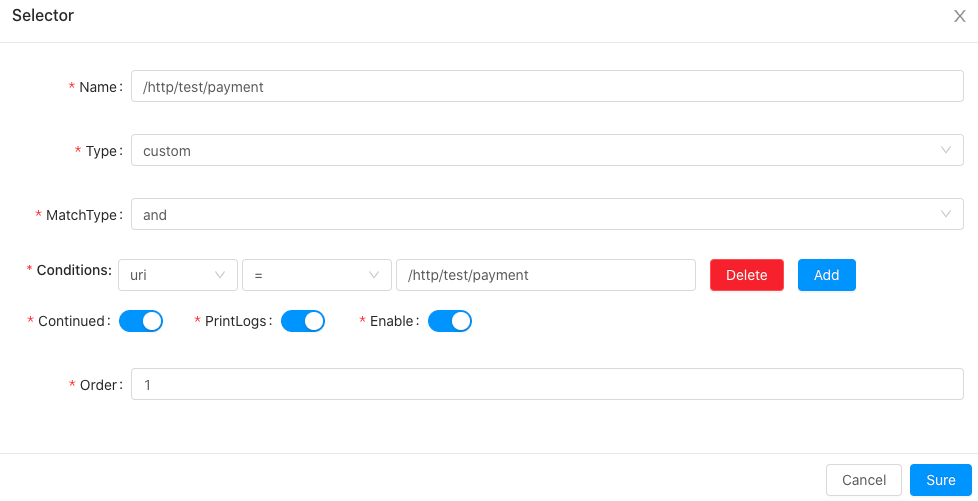
Task: Confirm with the Sure button
Action: (940, 480)
